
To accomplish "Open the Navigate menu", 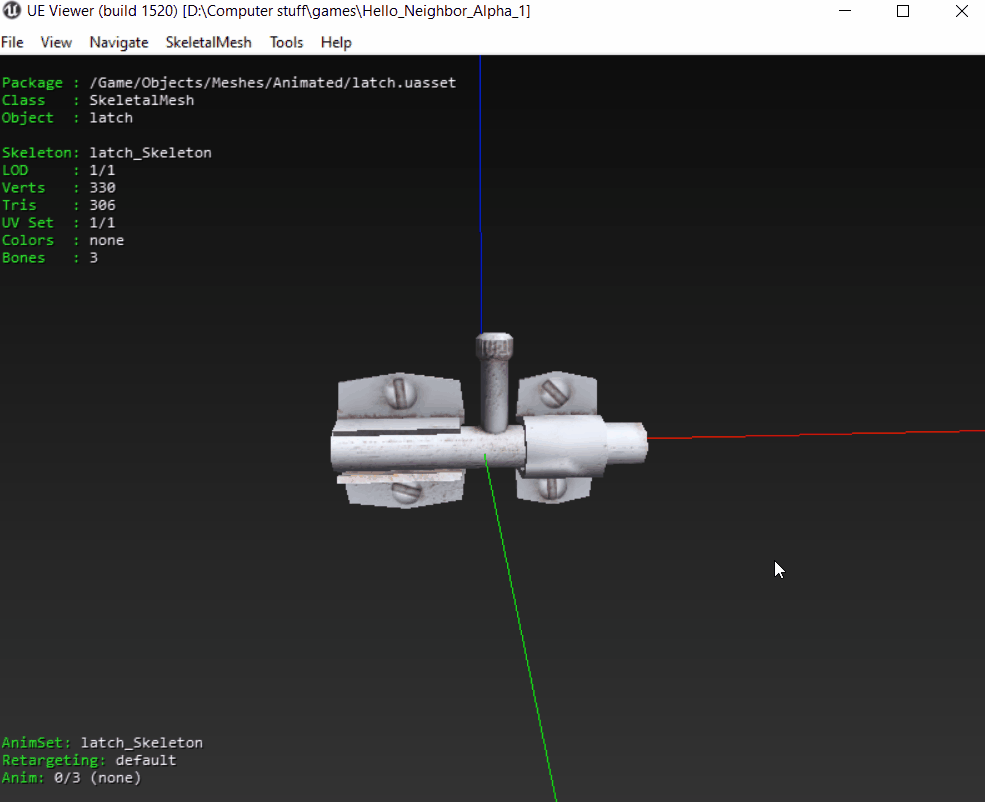I will 119,42.
